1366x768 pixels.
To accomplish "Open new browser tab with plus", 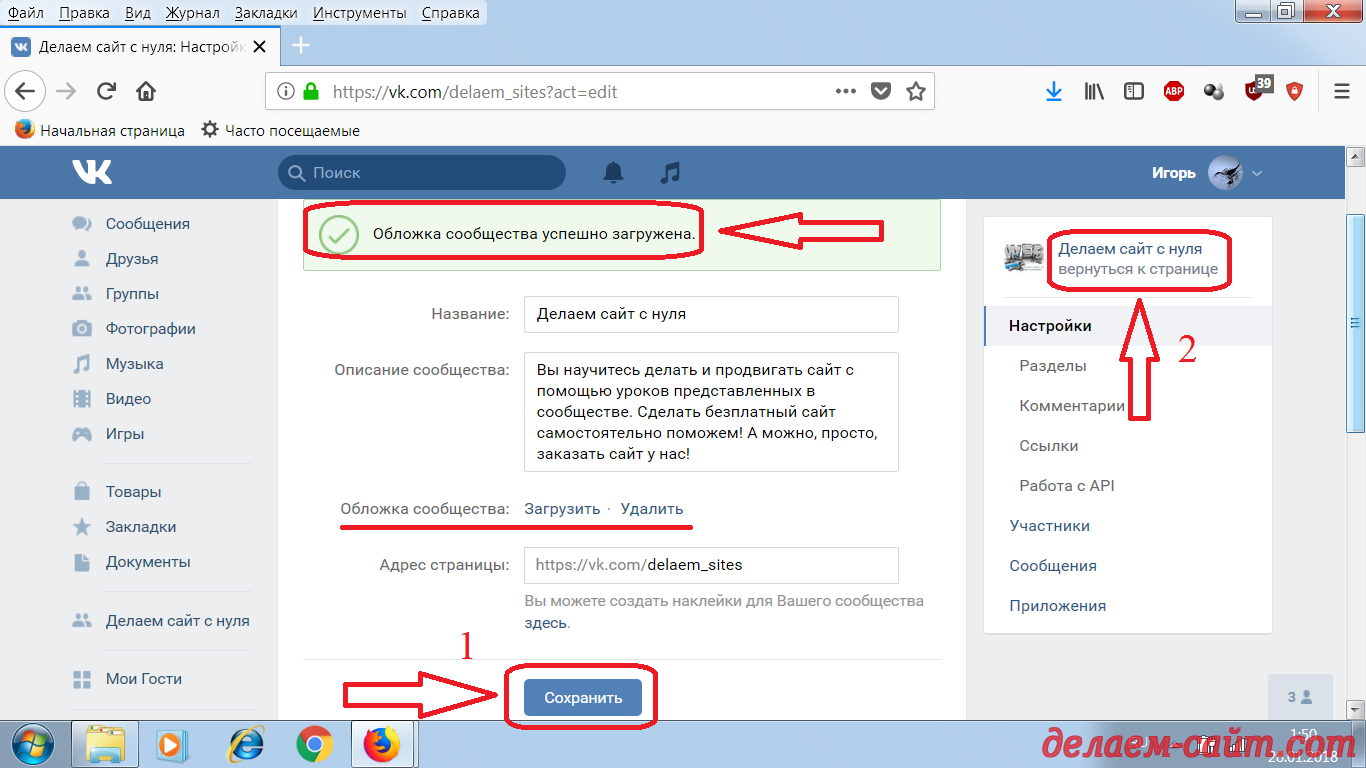I will click(300, 46).
